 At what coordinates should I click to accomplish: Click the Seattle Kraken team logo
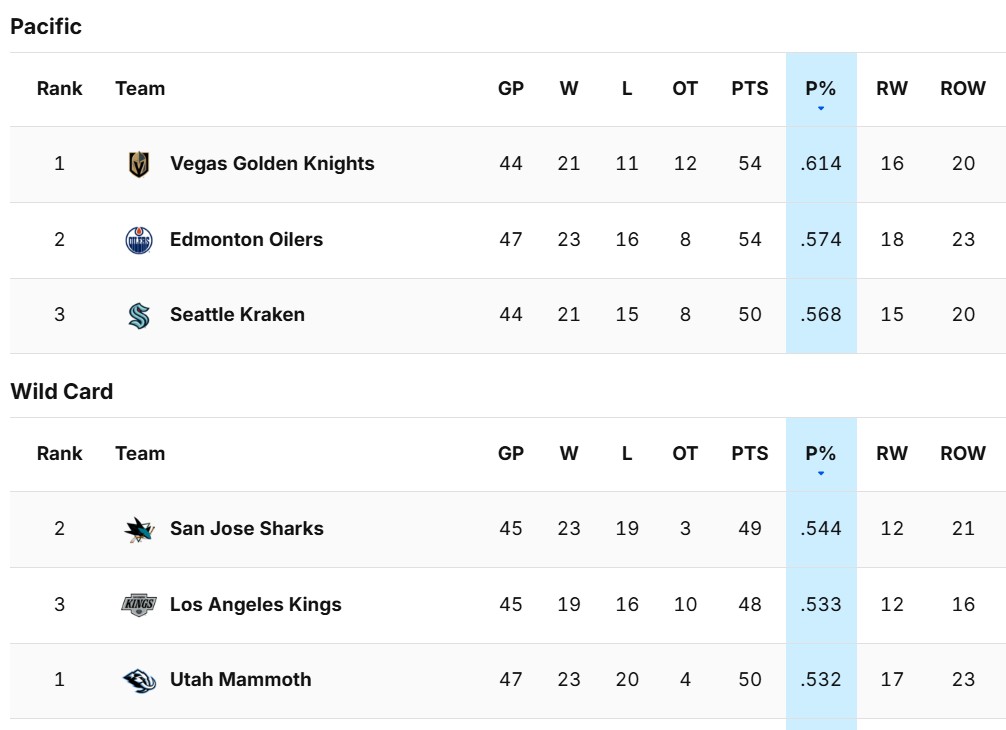[140, 314]
